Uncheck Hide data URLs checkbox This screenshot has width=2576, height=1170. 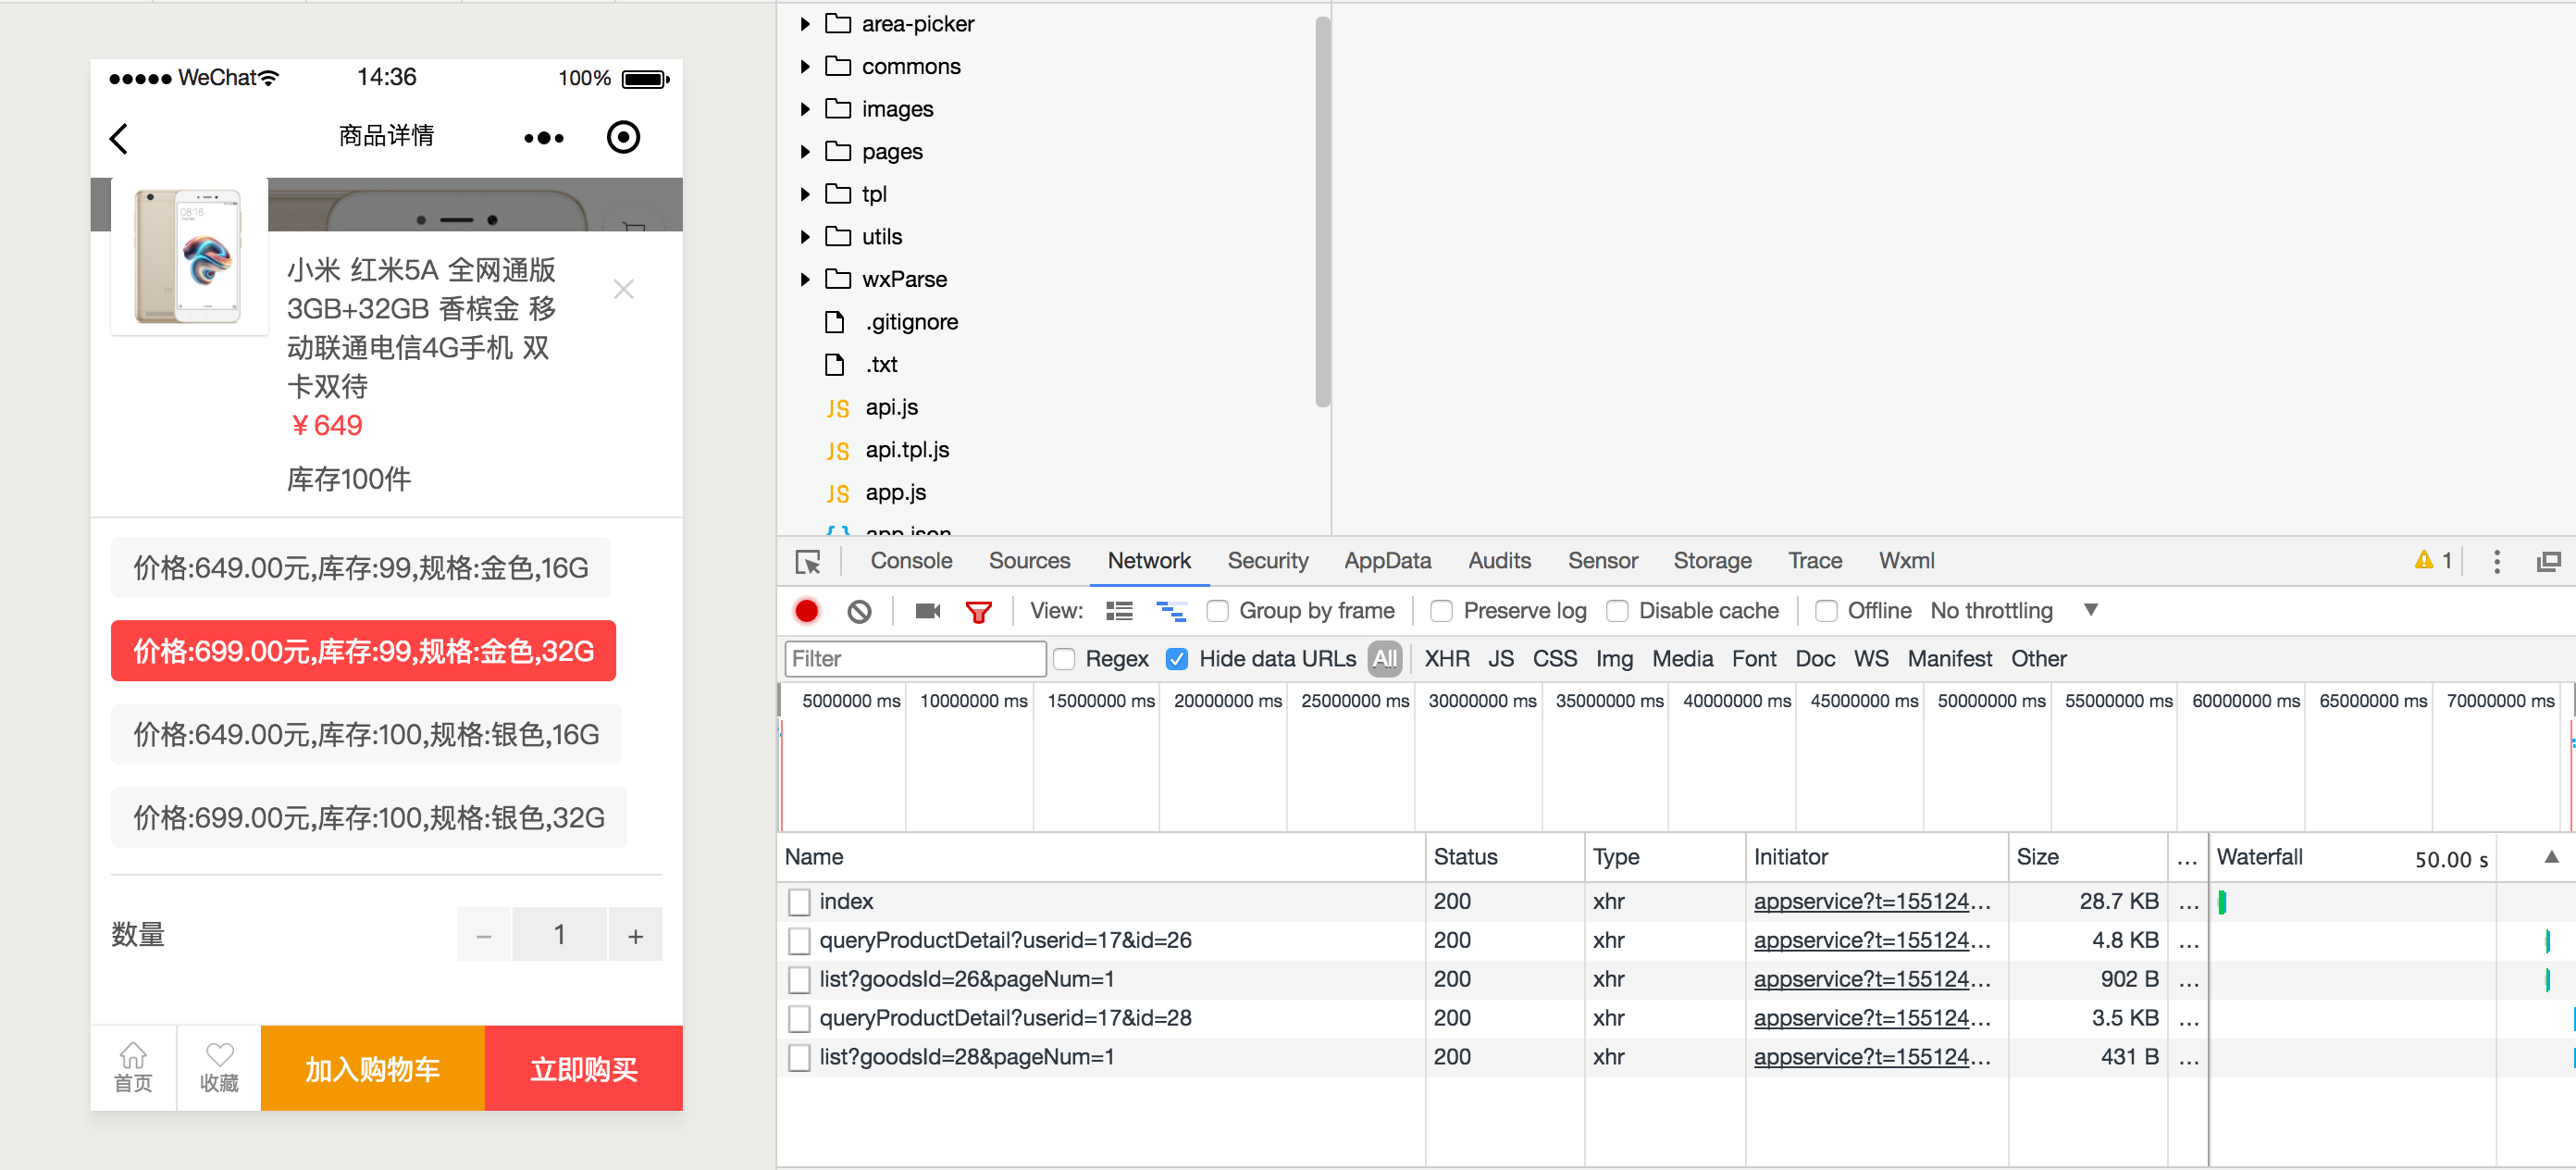1177,658
